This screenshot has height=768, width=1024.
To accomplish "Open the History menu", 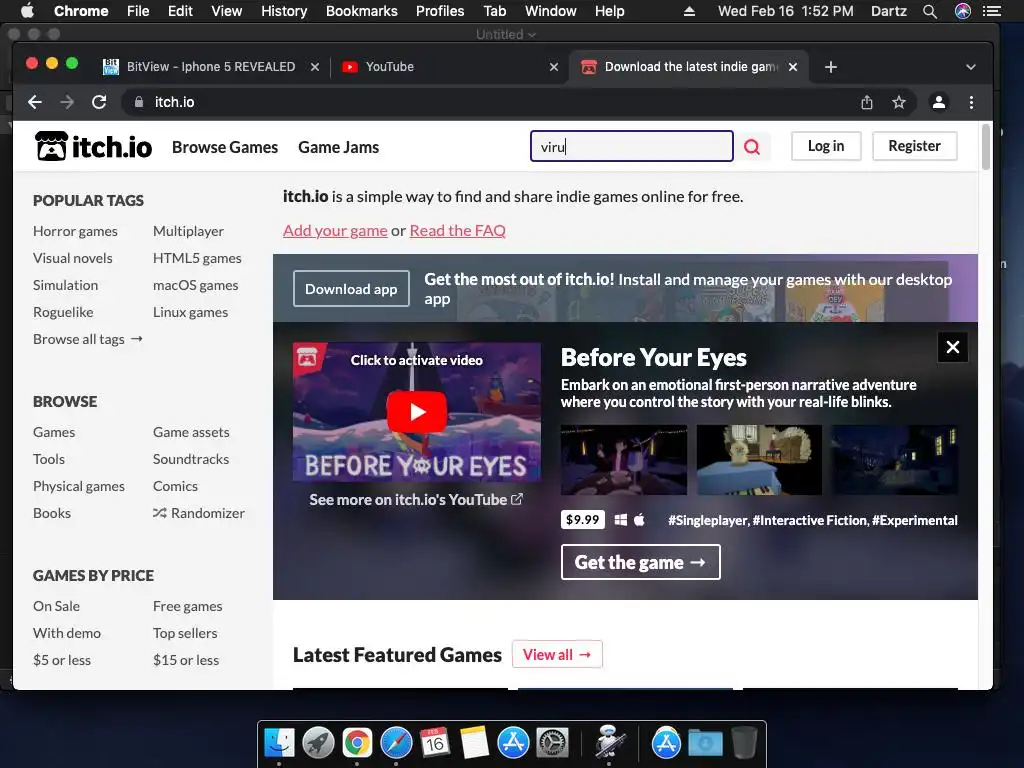I will [284, 11].
